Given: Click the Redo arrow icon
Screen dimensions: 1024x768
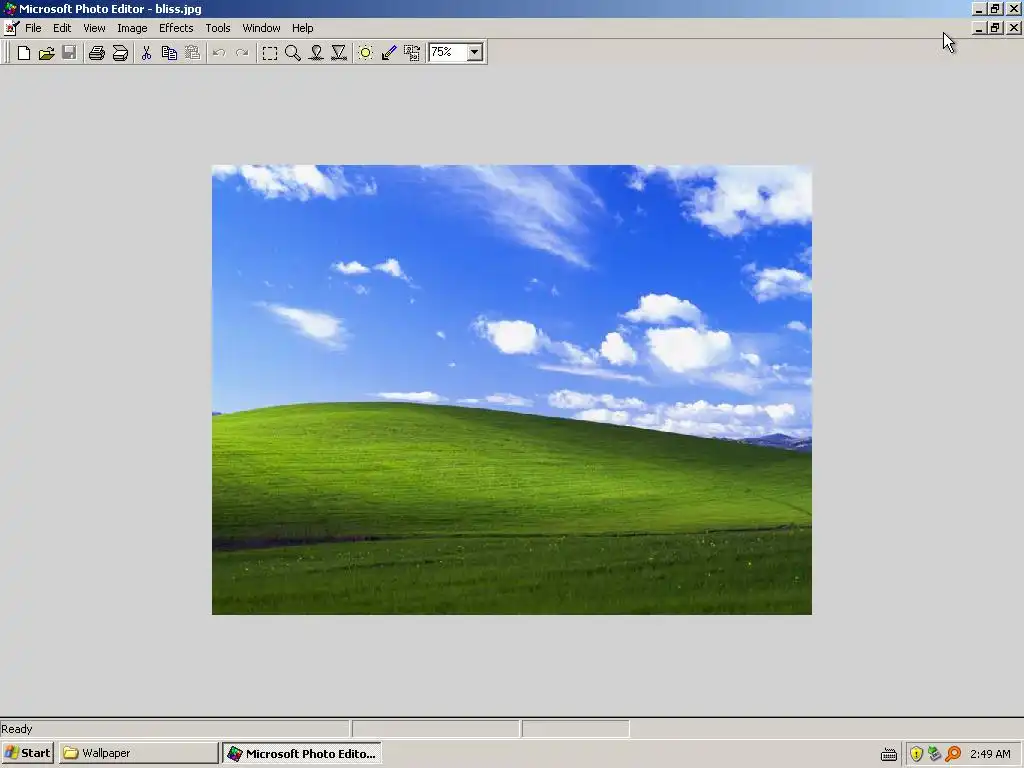Looking at the screenshot, I should pyautogui.click(x=242, y=53).
